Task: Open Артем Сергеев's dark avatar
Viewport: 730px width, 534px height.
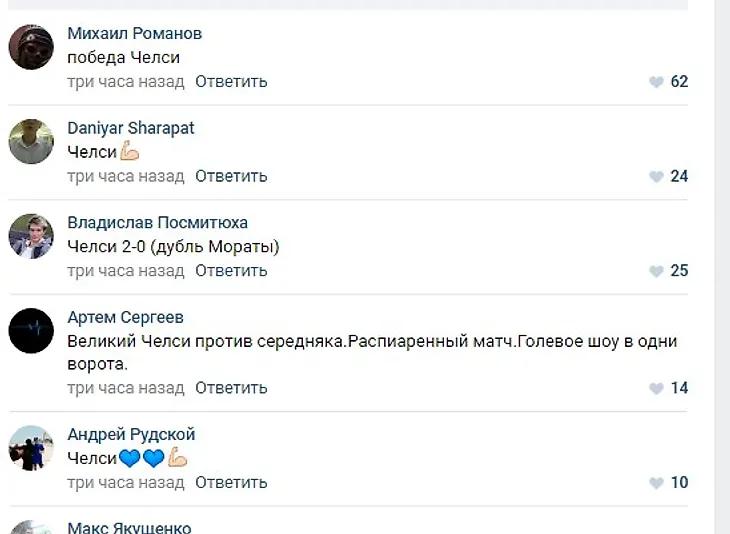Action: (31, 330)
